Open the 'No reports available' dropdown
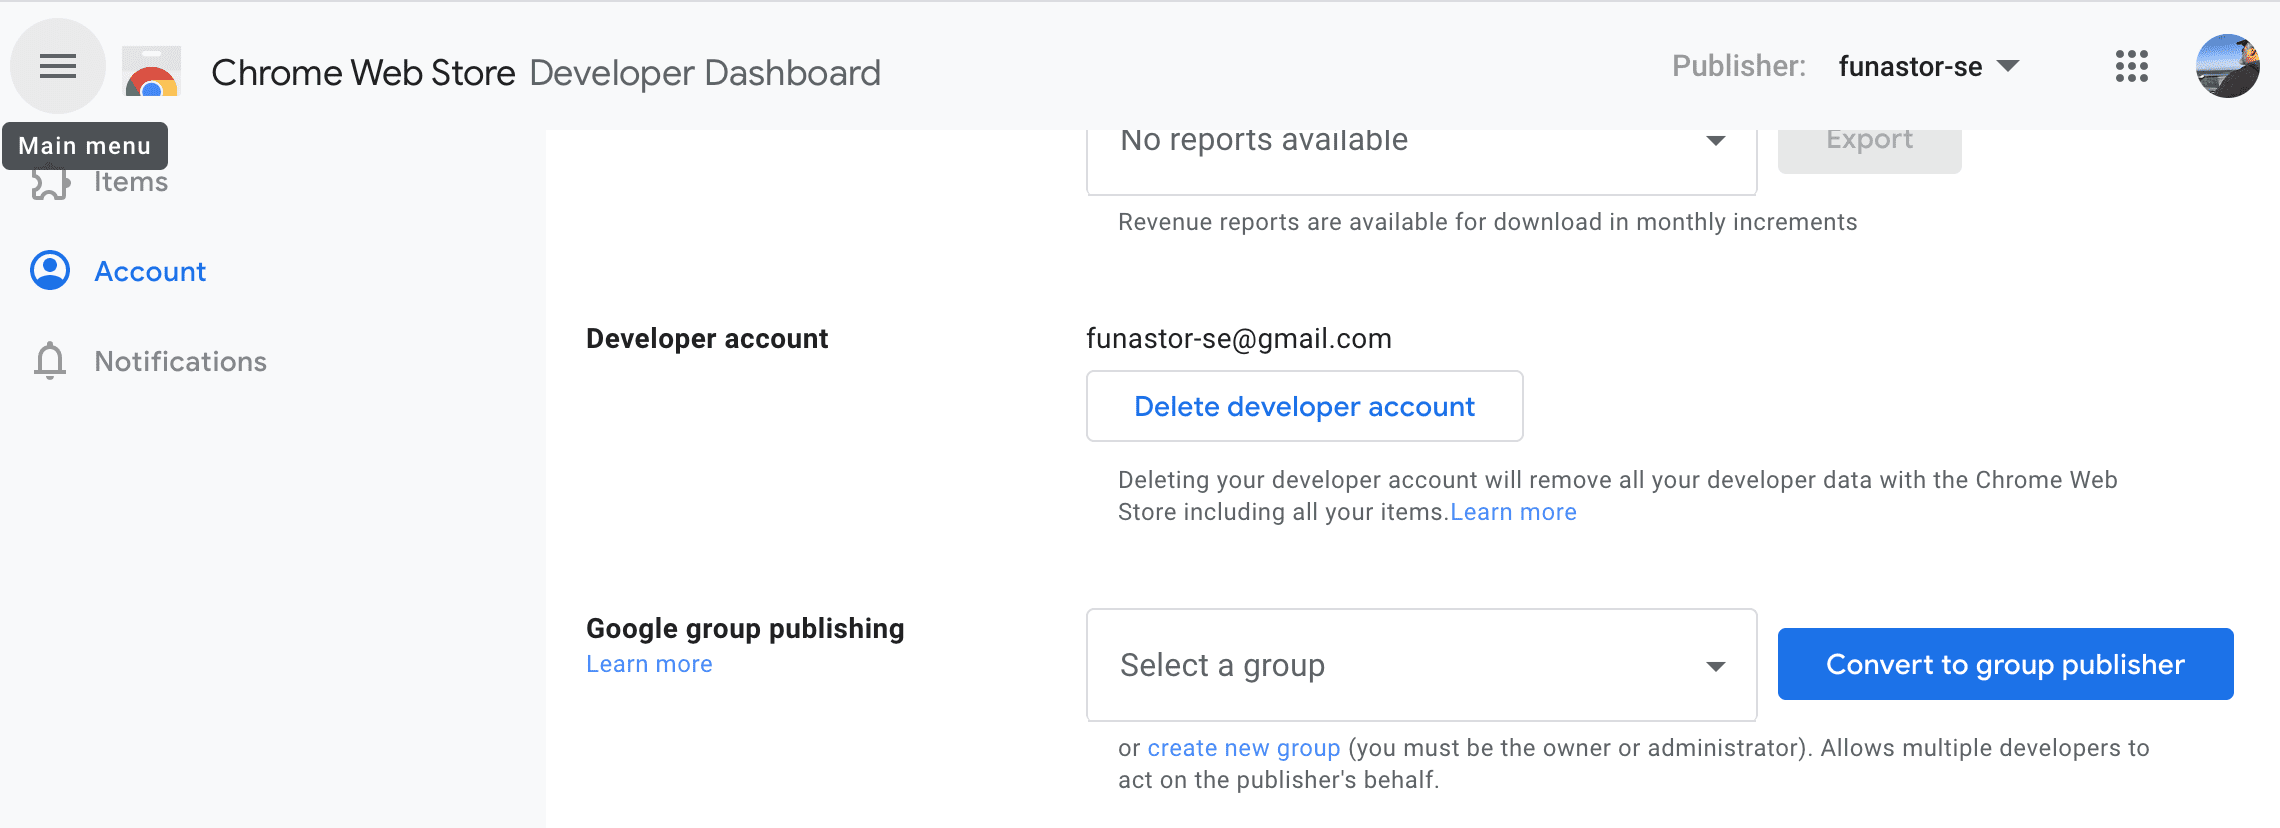Image resolution: width=2280 pixels, height=828 pixels. 1420,144
